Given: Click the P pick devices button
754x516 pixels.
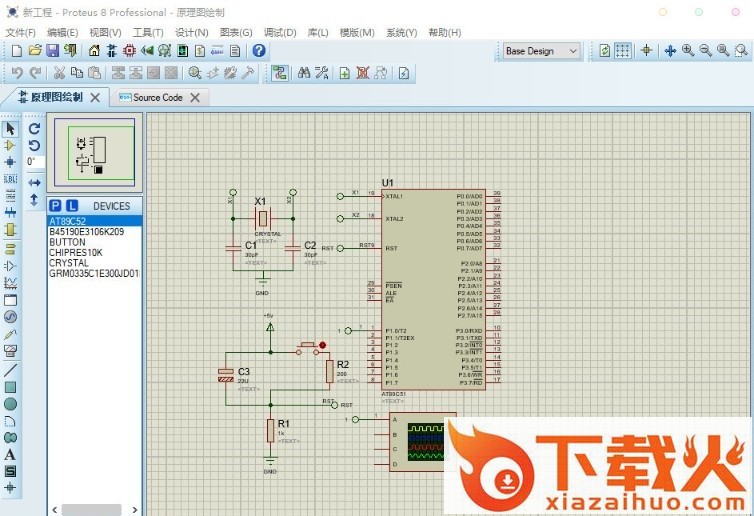Looking at the screenshot, I should 56,206.
